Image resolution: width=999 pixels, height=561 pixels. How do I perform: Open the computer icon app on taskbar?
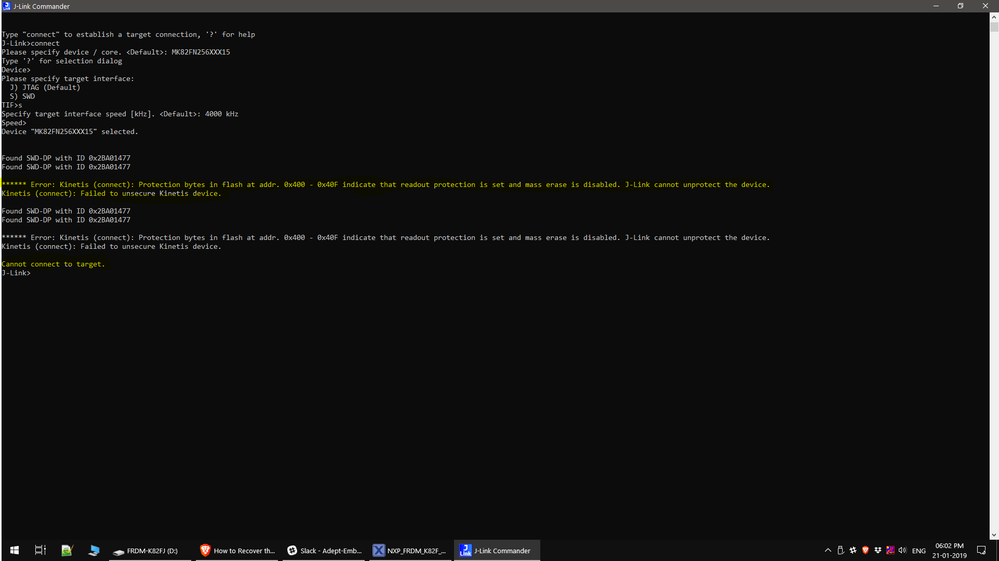coord(94,550)
